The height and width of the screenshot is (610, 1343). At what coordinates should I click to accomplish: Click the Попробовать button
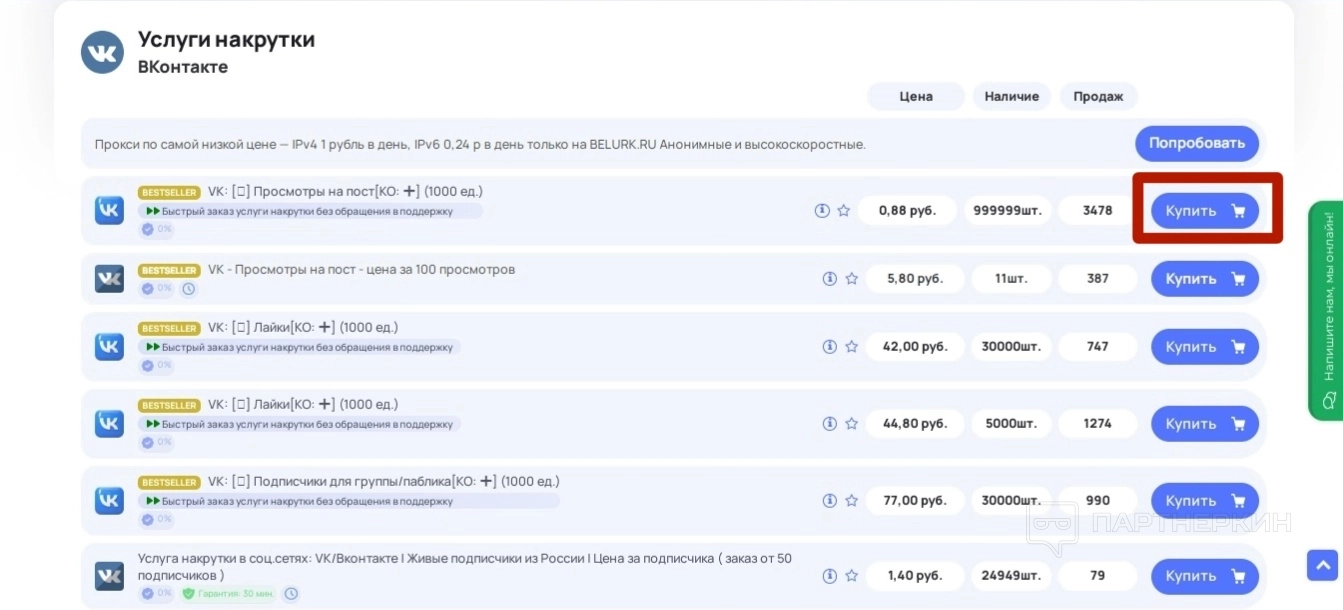pyautogui.click(x=1197, y=143)
